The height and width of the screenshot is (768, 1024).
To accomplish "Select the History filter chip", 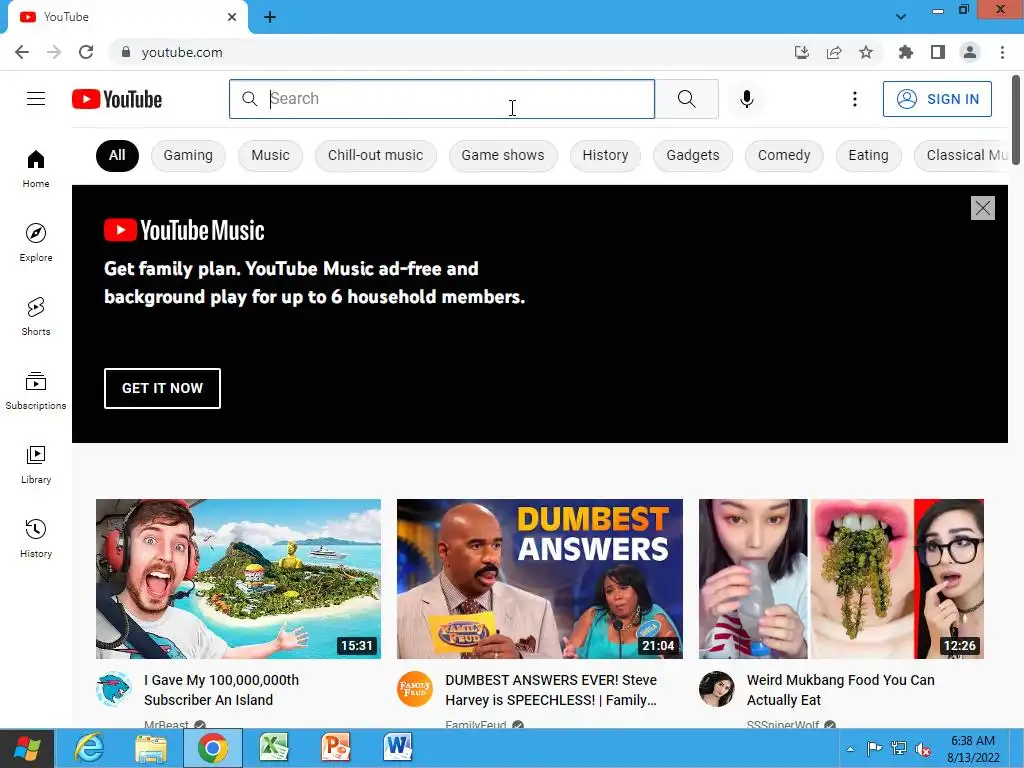I will 605,155.
